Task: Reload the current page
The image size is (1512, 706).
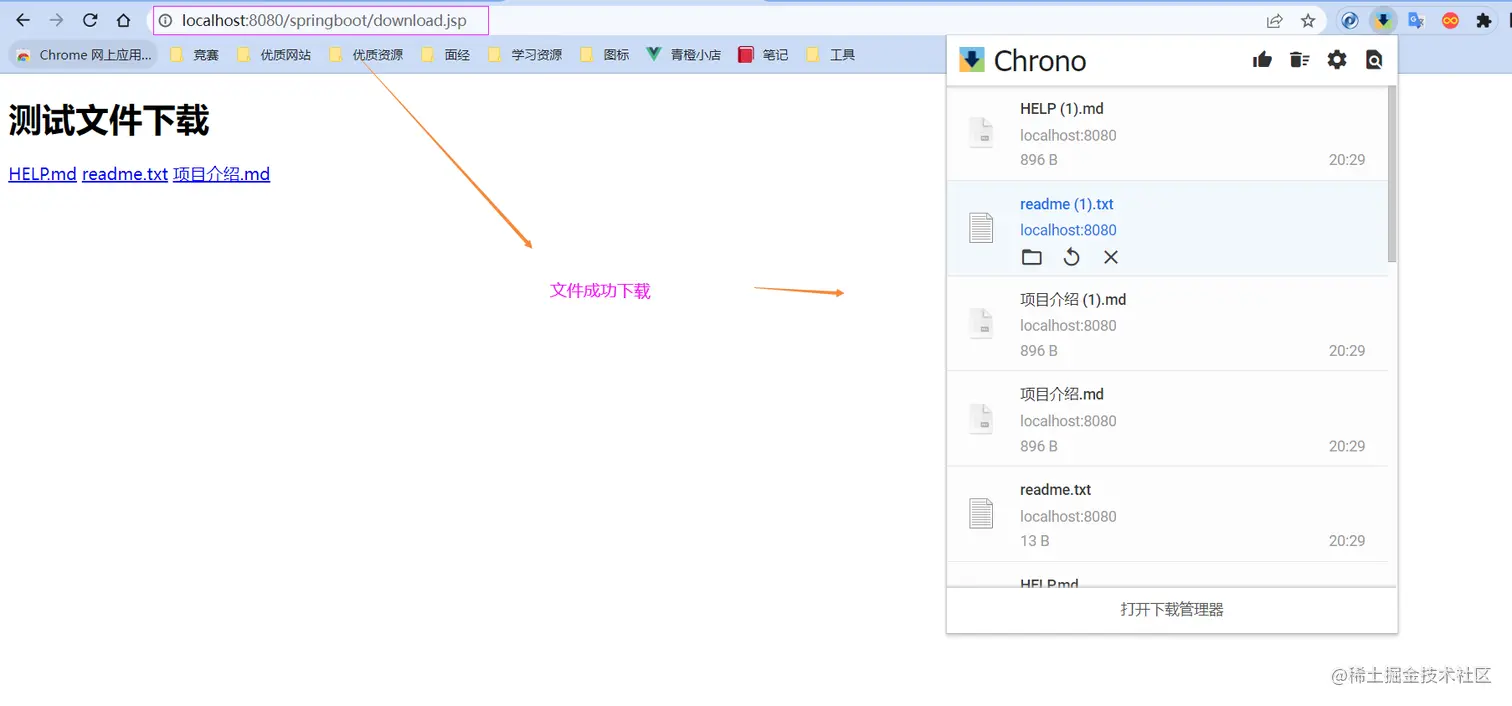Action: [x=90, y=20]
